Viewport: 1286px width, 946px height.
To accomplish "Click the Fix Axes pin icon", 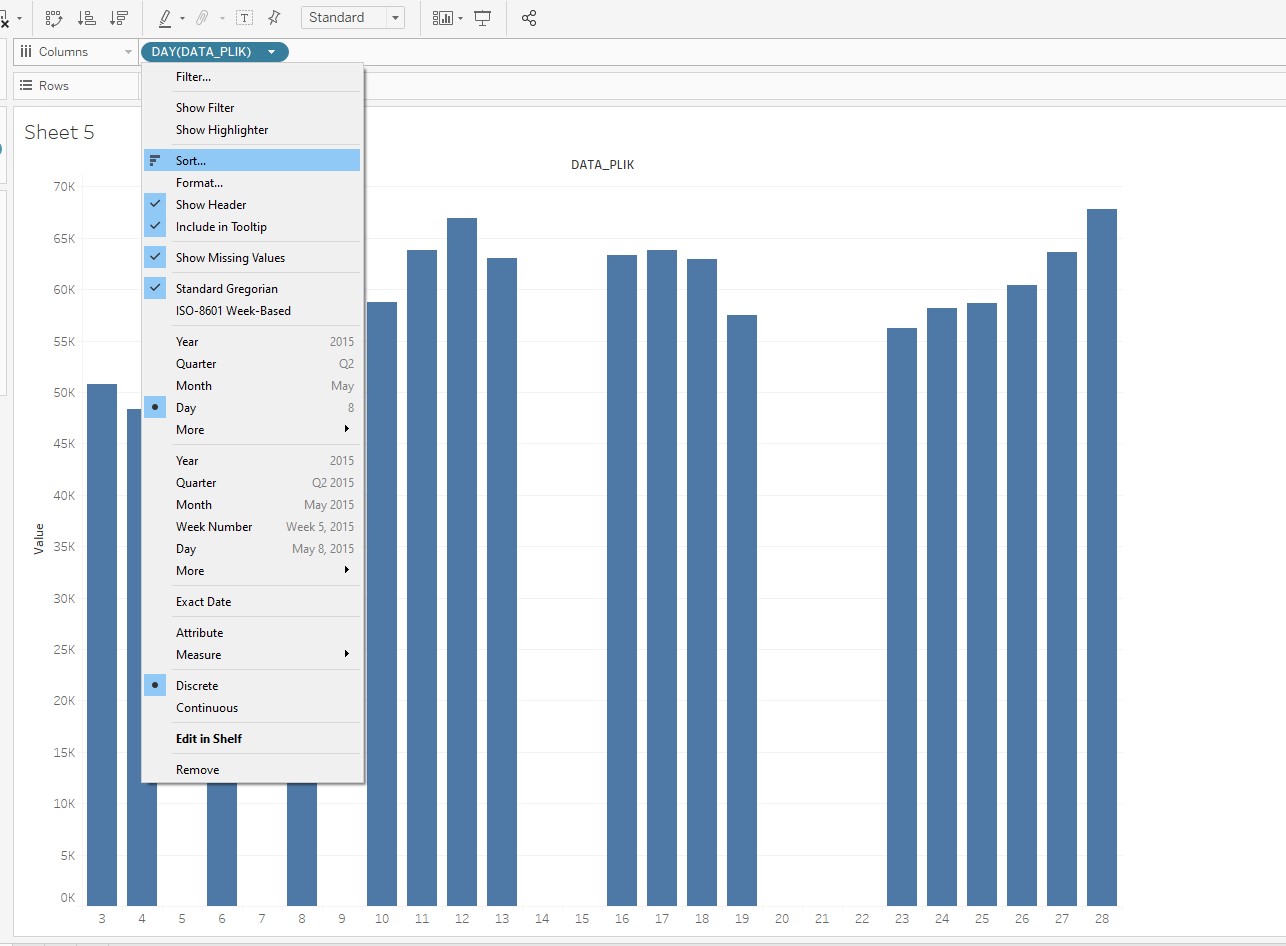I will point(274,18).
